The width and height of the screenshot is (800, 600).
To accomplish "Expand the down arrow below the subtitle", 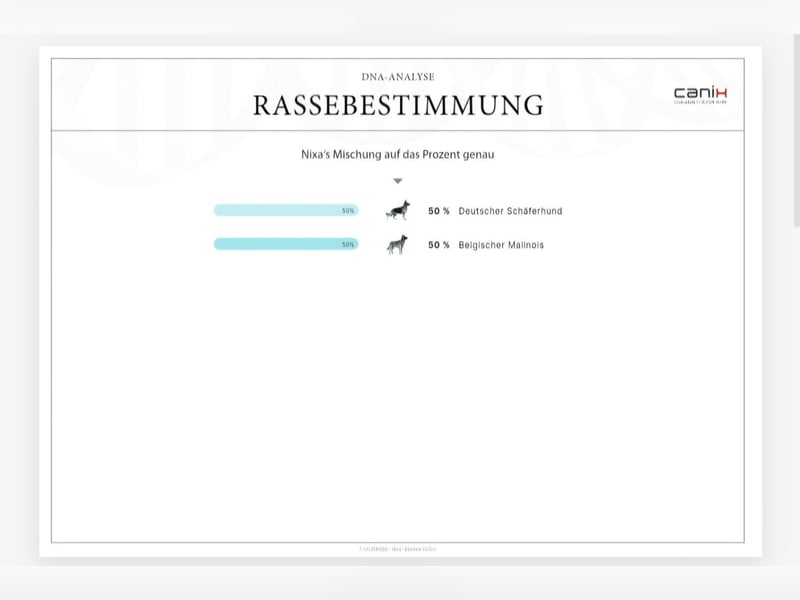I will [398, 181].
